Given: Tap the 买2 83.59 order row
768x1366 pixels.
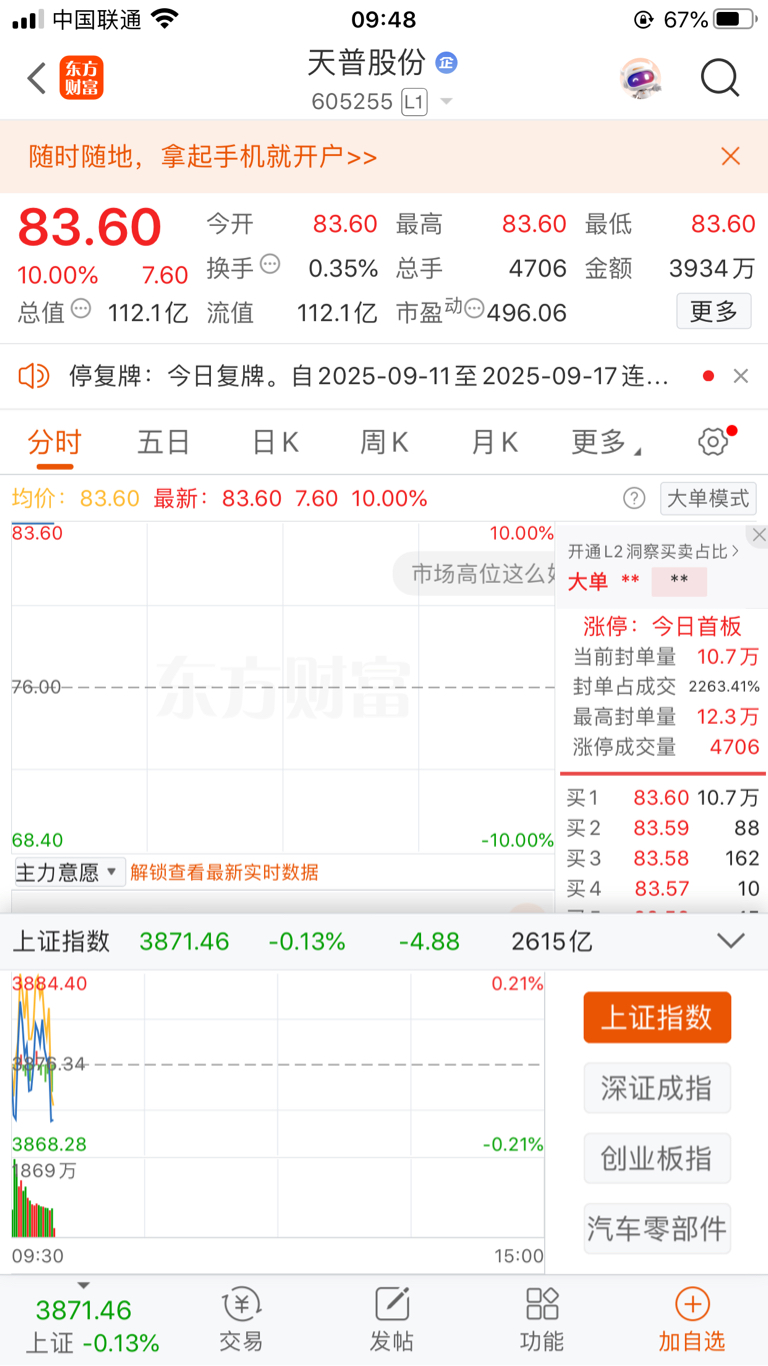Looking at the screenshot, I should tap(662, 828).
